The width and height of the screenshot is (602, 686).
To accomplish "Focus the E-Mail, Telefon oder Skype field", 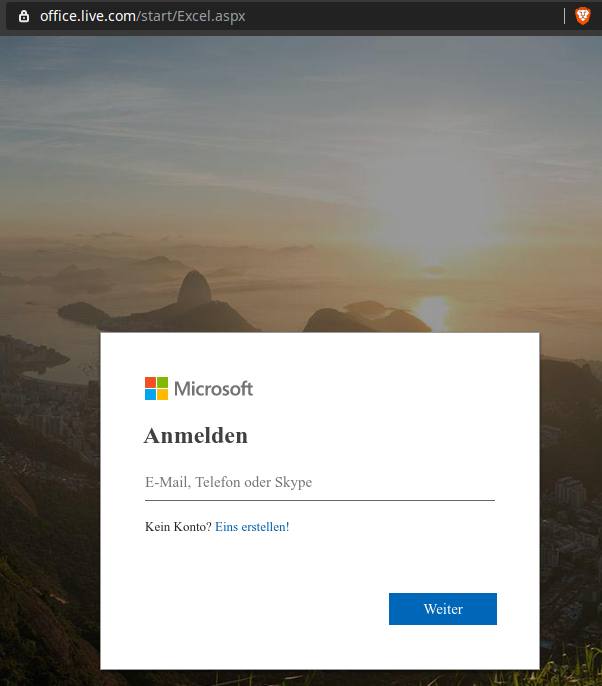I will pyautogui.click(x=320, y=483).
